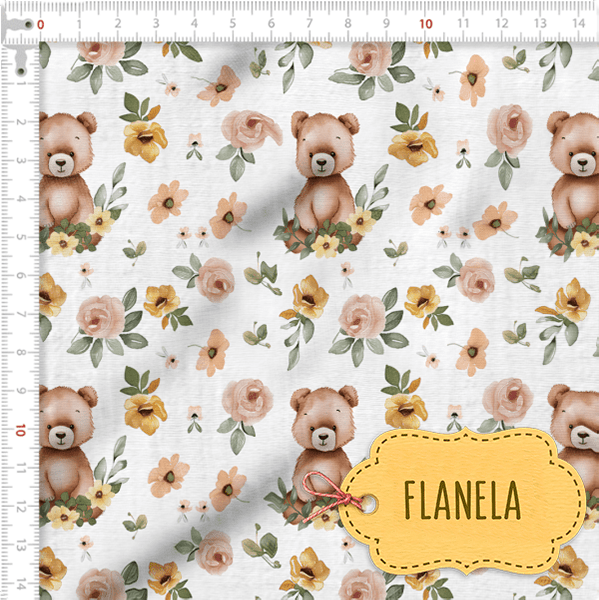599x600 pixels.
Task: Click the number 12 on the top ruler
Action: [x=502, y=23]
